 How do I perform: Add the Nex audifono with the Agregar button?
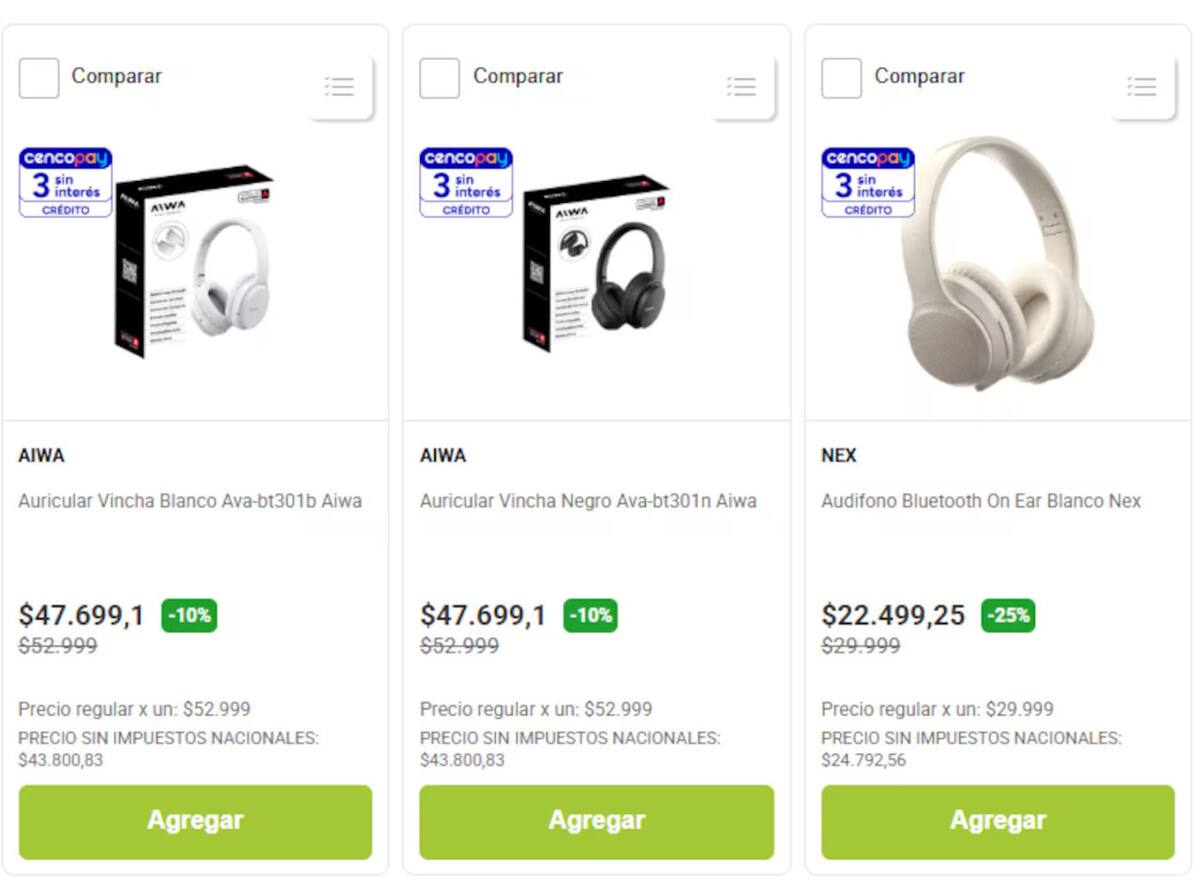tap(996, 820)
